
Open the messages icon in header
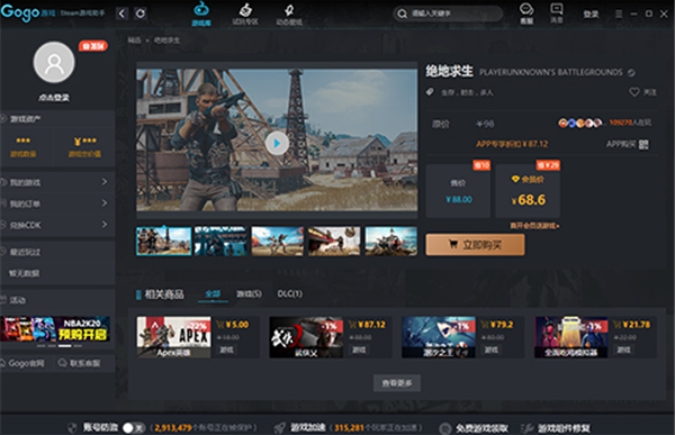556,9
